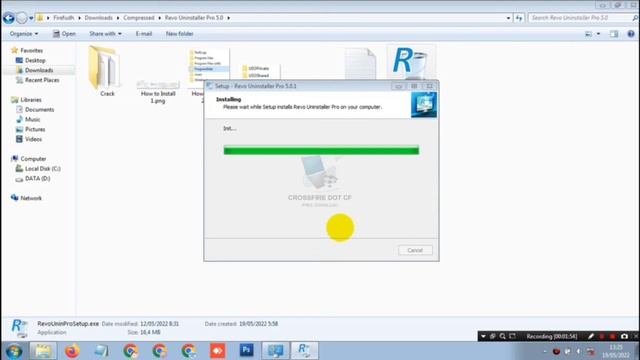Image resolution: width=640 pixels, height=360 pixels.
Task: Click the RevoUninProSetup.exe filename in details pane
Action: pos(68,324)
